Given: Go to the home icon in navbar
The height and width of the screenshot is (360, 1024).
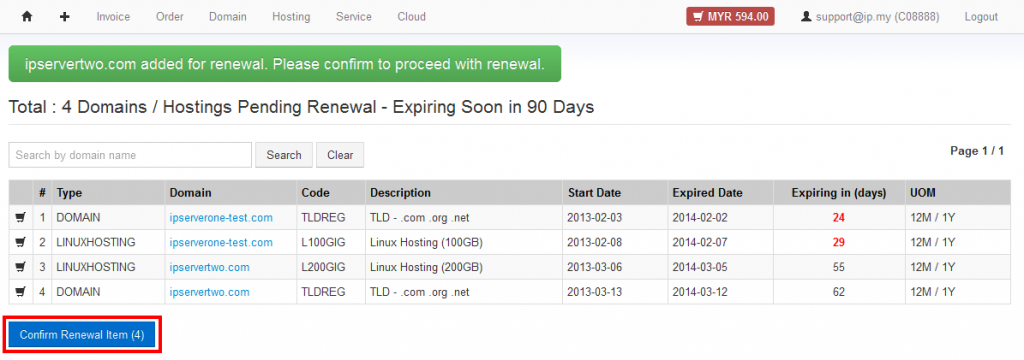Looking at the screenshot, I should (x=27, y=17).
